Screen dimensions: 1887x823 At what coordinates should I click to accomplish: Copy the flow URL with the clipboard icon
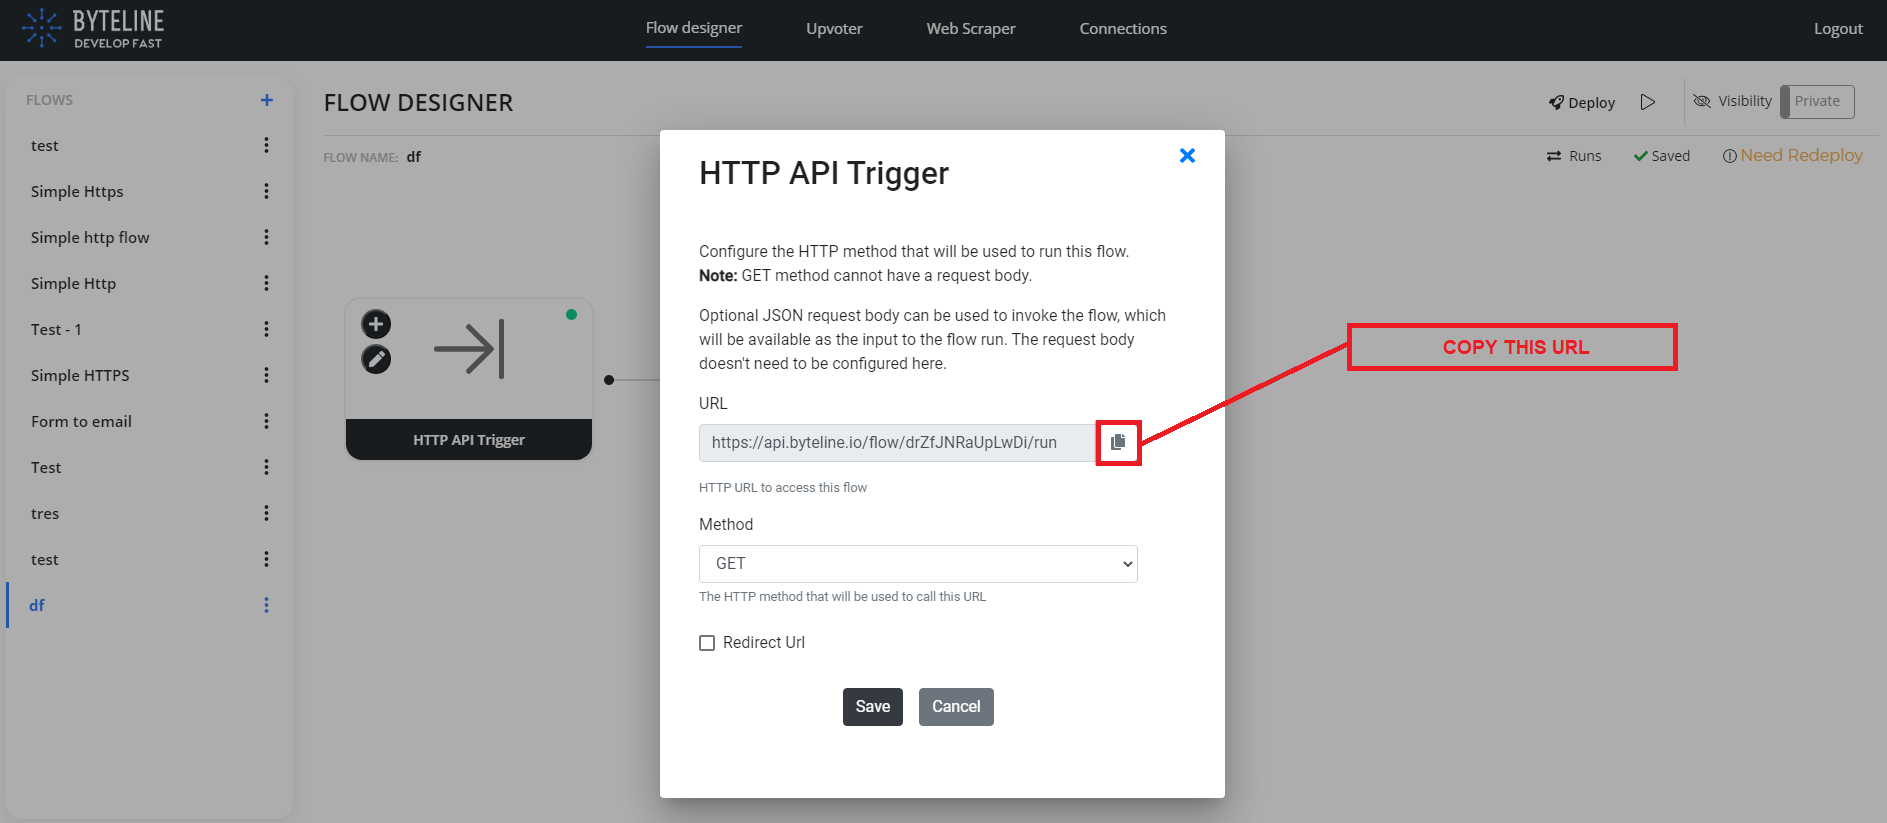pyautogui.click(x=1118, y=442)
